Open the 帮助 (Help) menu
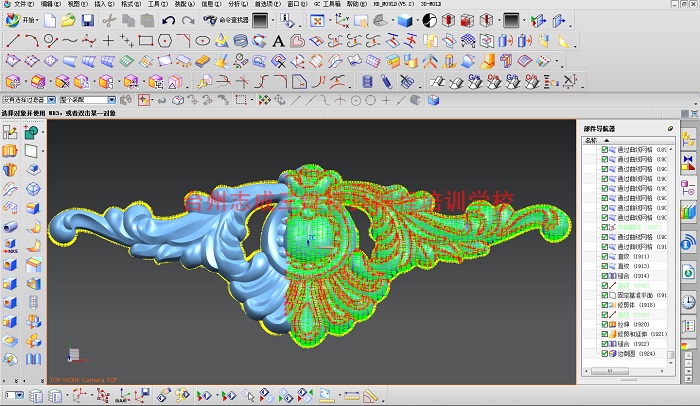 tap(357, 4)
